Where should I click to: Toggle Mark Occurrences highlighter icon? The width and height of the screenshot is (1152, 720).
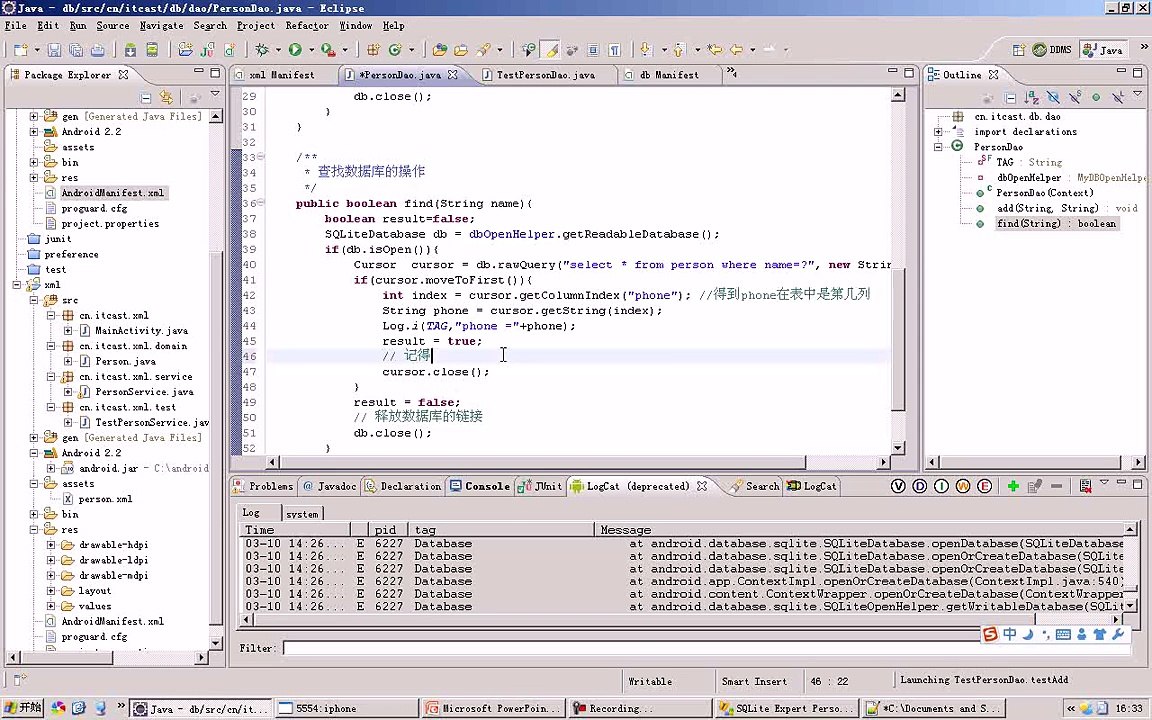[x=551, y=50]
